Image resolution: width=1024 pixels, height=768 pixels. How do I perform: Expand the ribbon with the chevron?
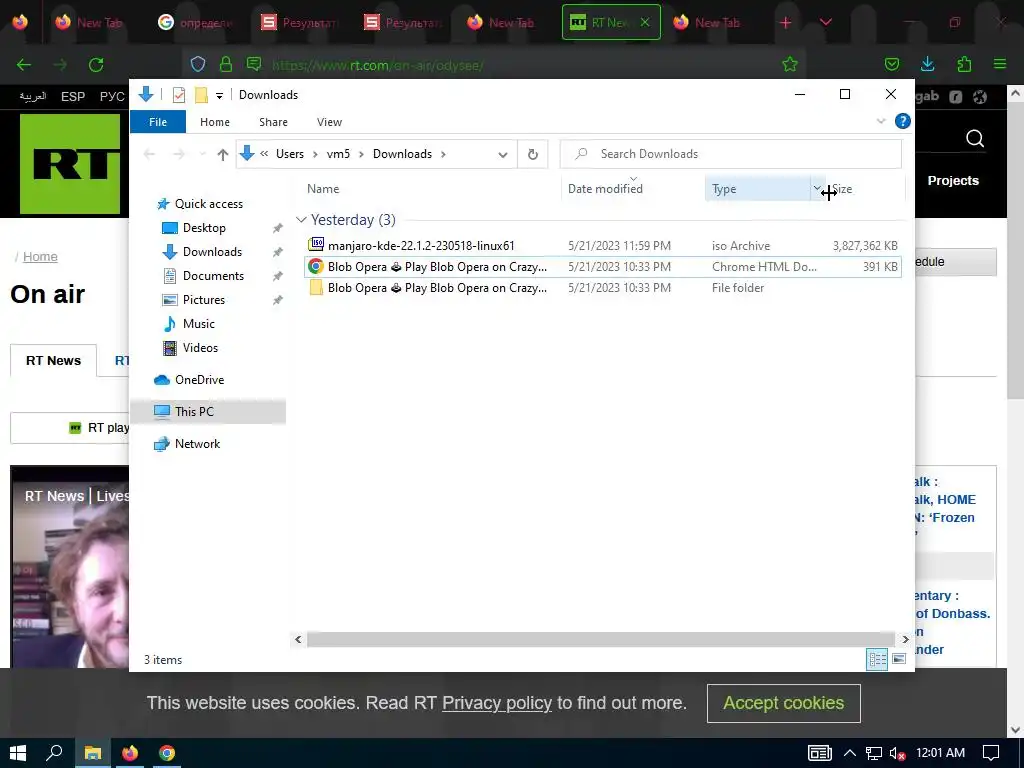881,121
